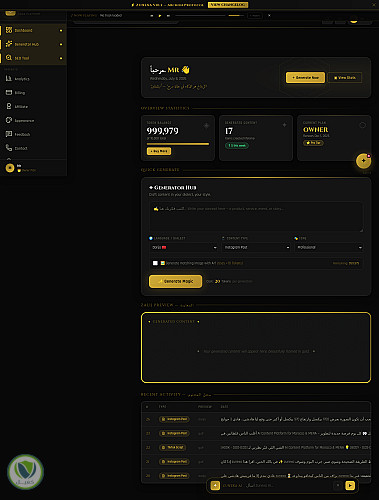Click the floating gold sparkle button
The width and height of the screenshot is (379, 500).
tap(363, 161)
